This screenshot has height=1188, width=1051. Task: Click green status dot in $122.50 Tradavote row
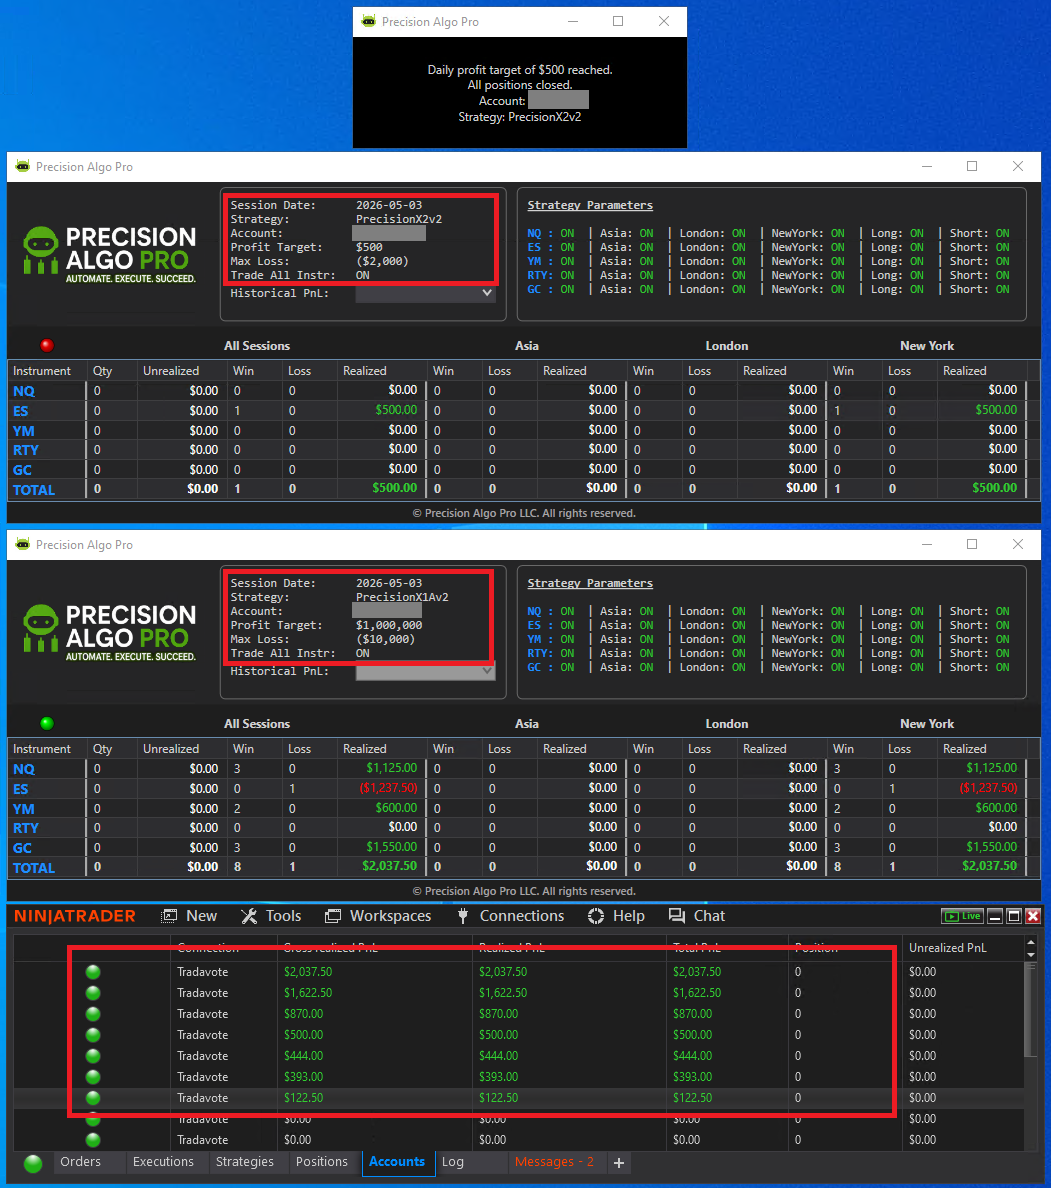[93, 1098]
